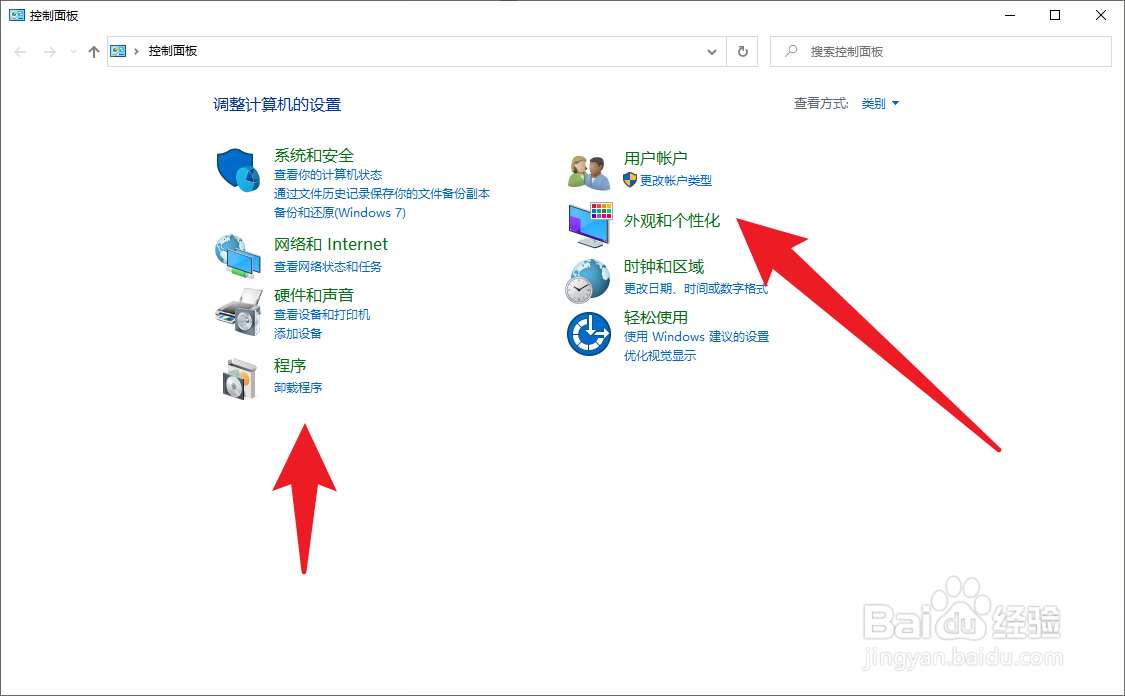The height and width of the screenshot is (696, 1125).
Task: Expand the breadcrumb chevron before 控制面板
Action: [136, 51]
